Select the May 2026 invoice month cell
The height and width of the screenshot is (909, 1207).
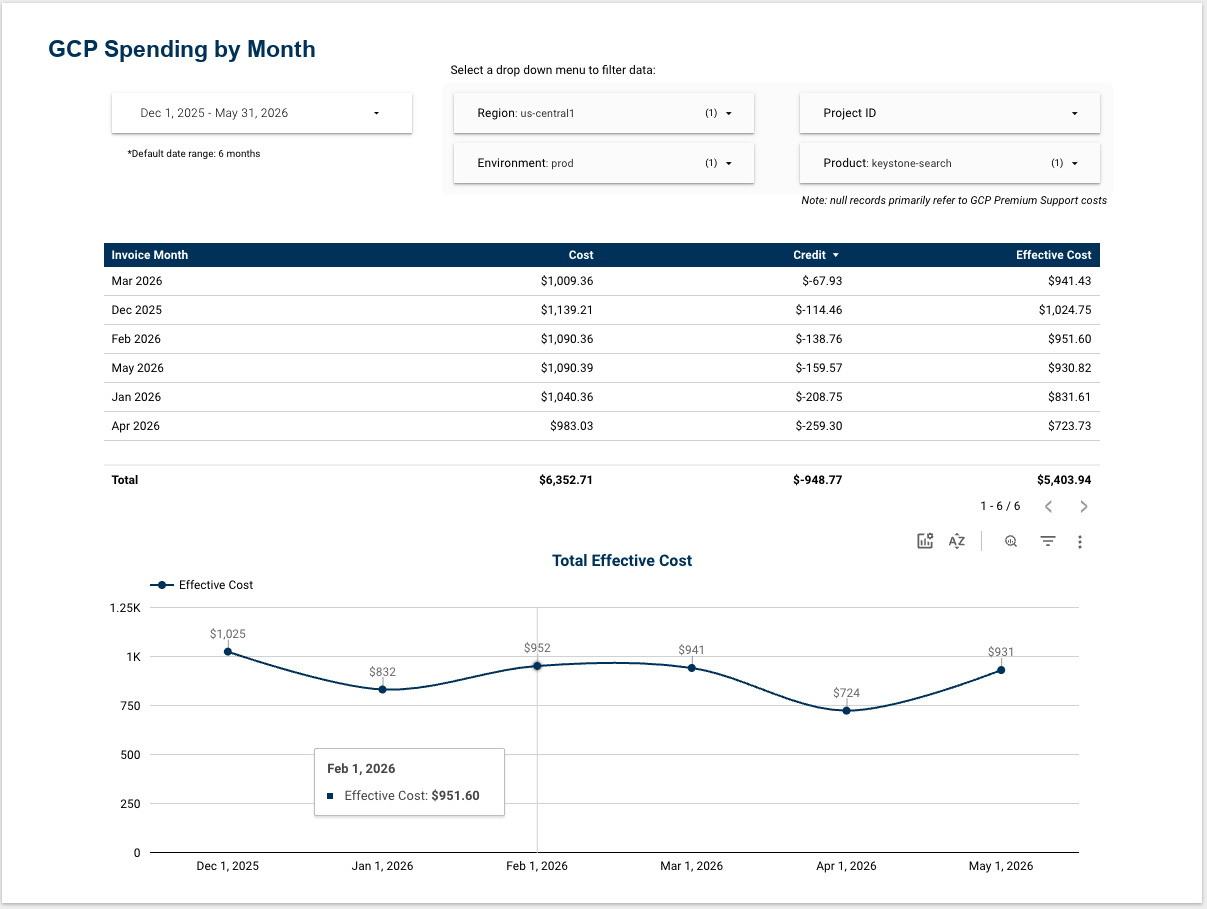pos(138,368)
